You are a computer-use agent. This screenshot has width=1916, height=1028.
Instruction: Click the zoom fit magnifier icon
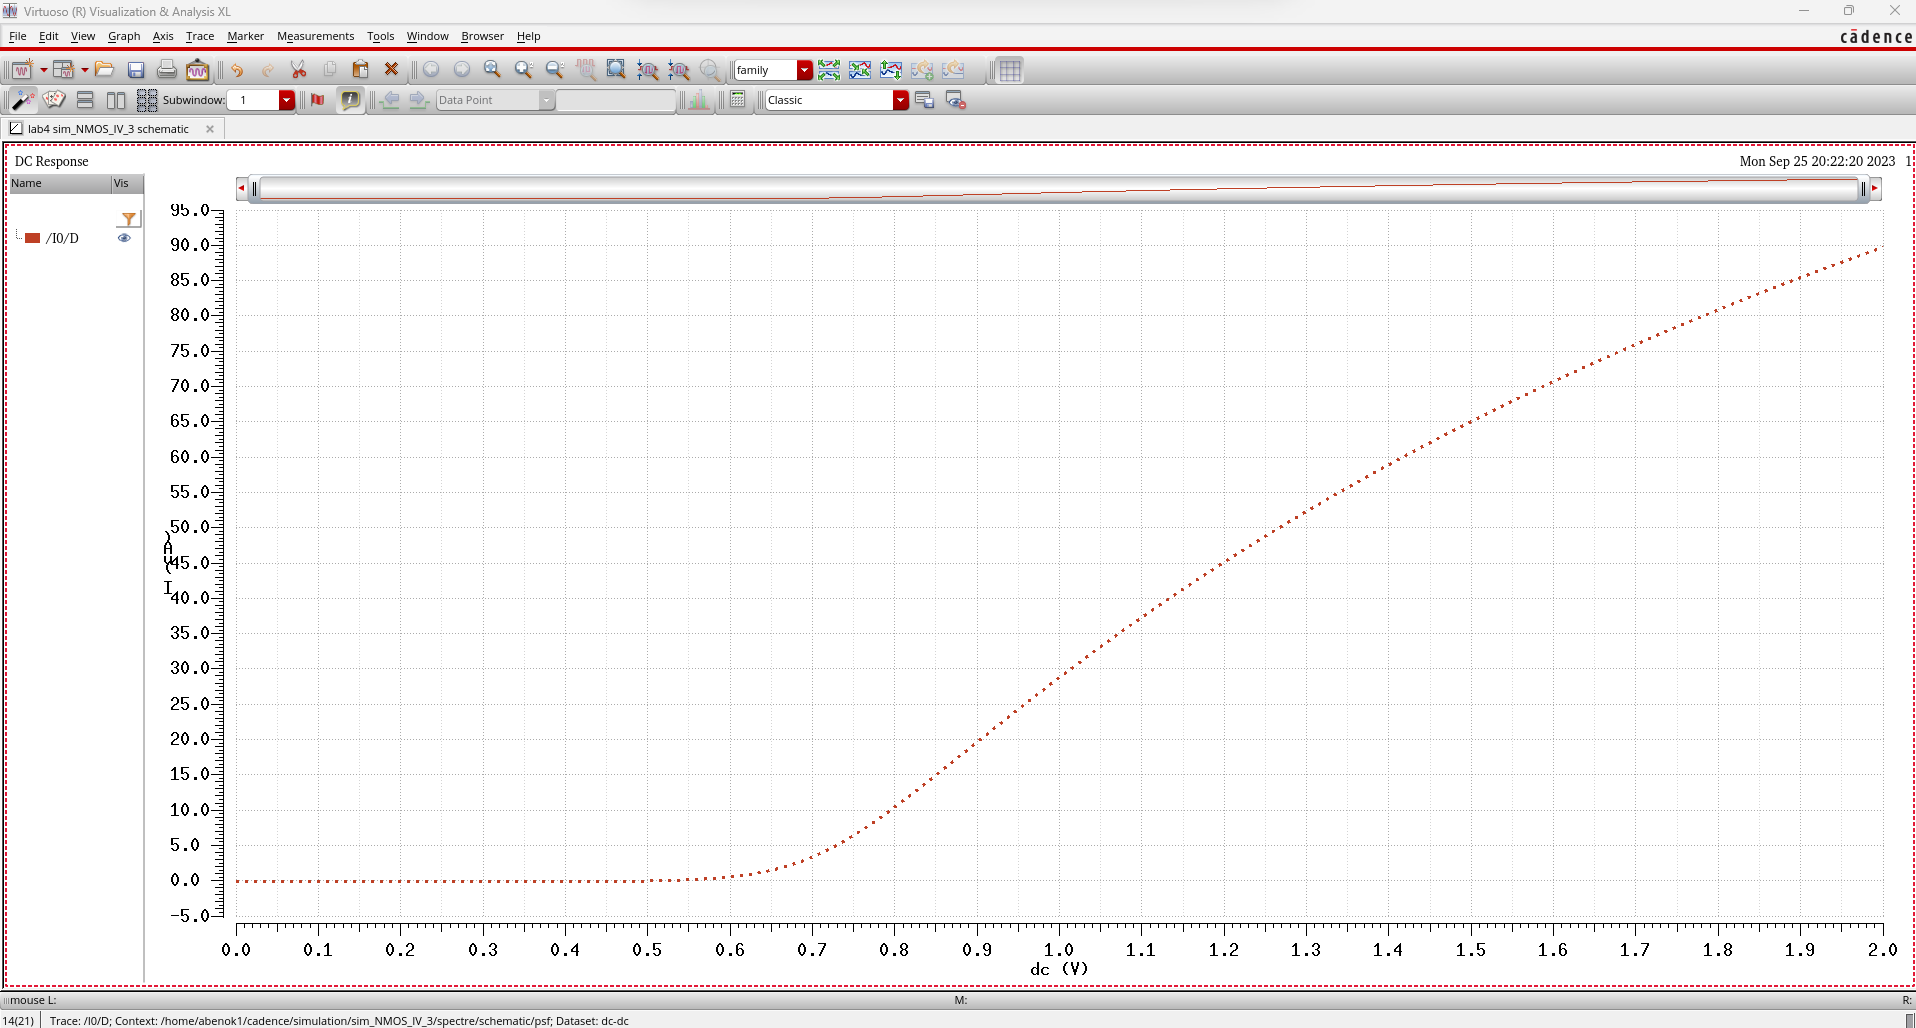click(x=492, y=70)
